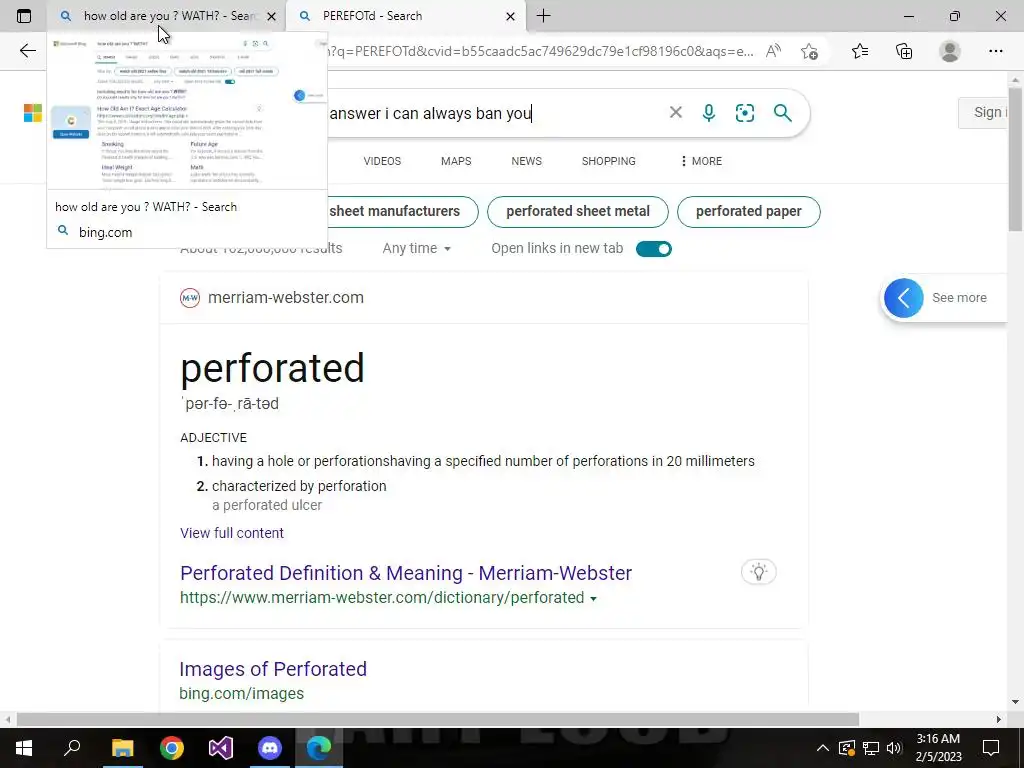Show hidden system tray icons
Screen dimensions: 1024x768
(822, 748)
